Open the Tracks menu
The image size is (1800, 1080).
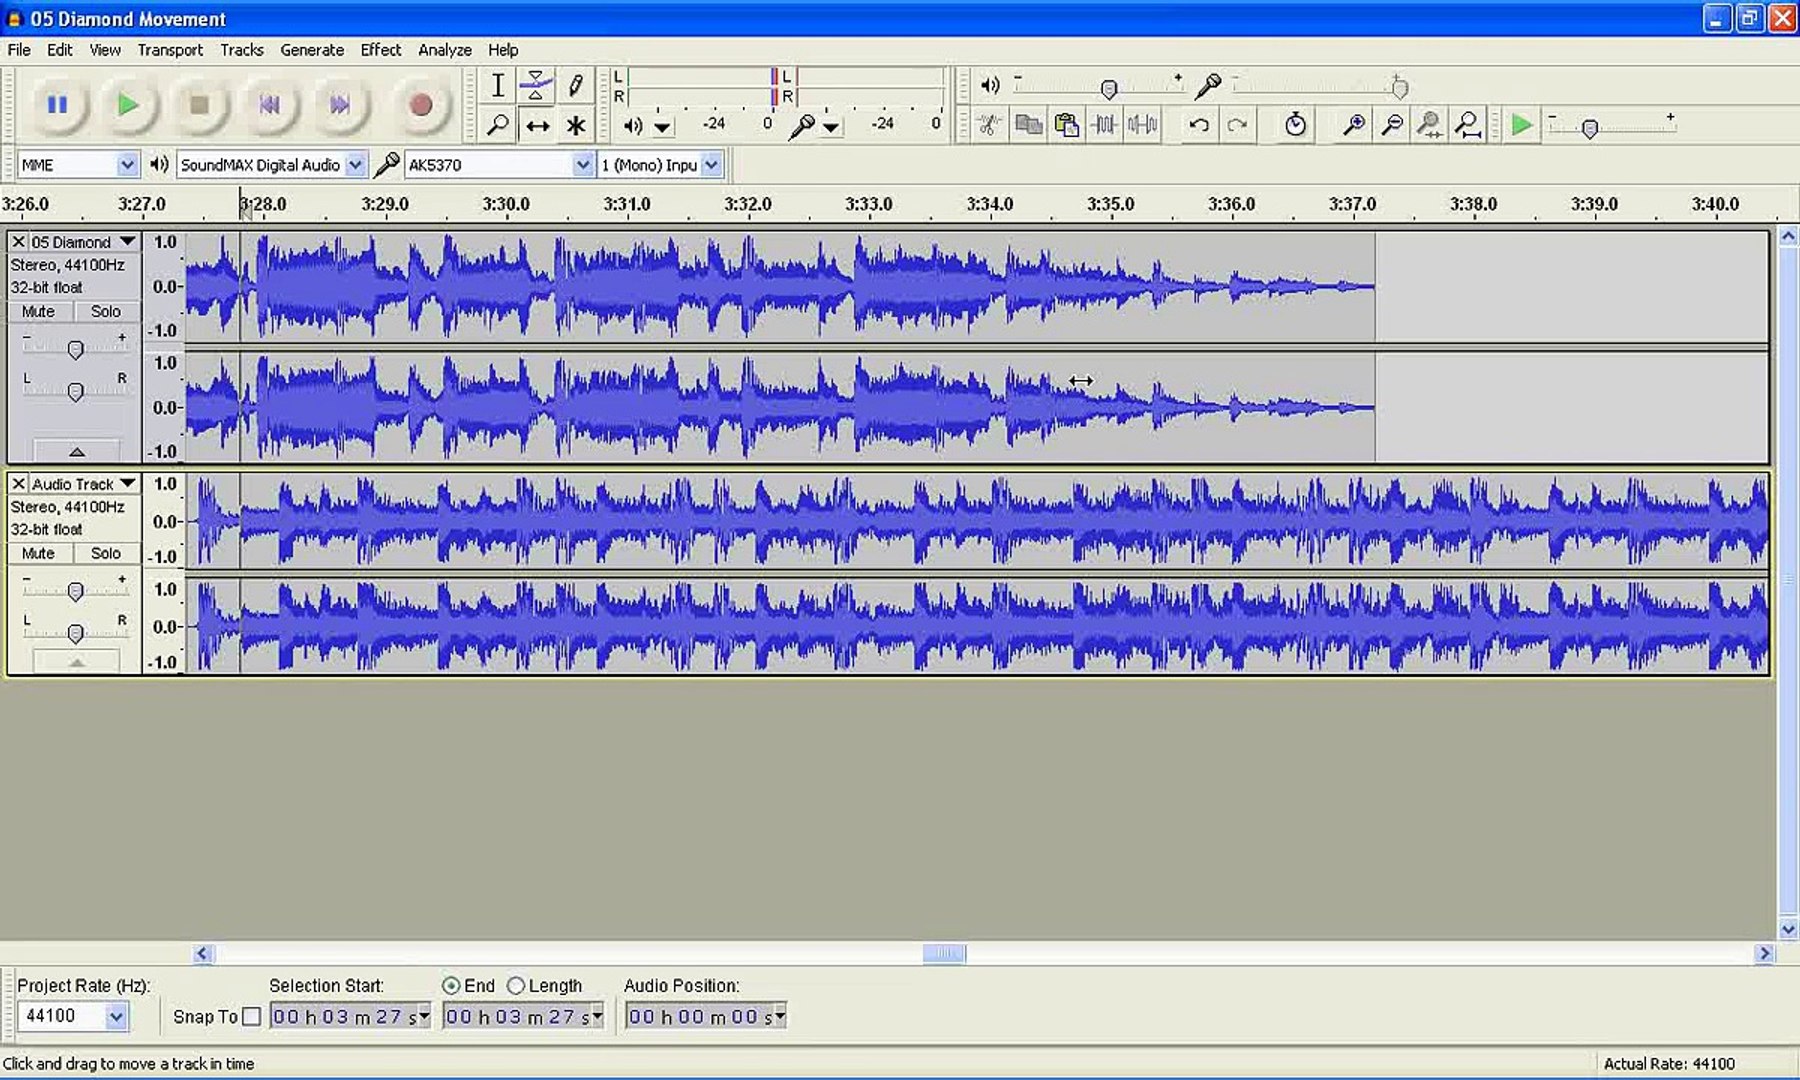click(x=242, y=49)
